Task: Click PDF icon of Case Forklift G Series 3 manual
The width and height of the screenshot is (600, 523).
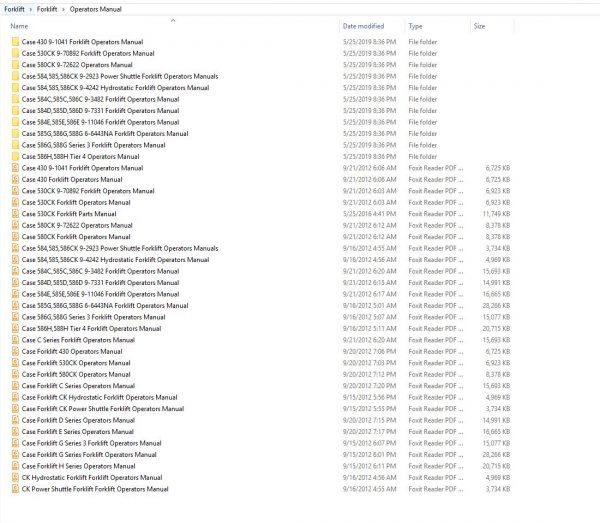Action: (15, 443)
